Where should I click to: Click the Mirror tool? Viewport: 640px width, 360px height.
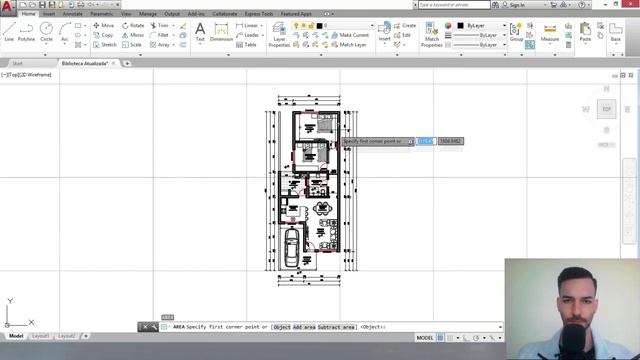pyautogui.click(x=133, y=35)
